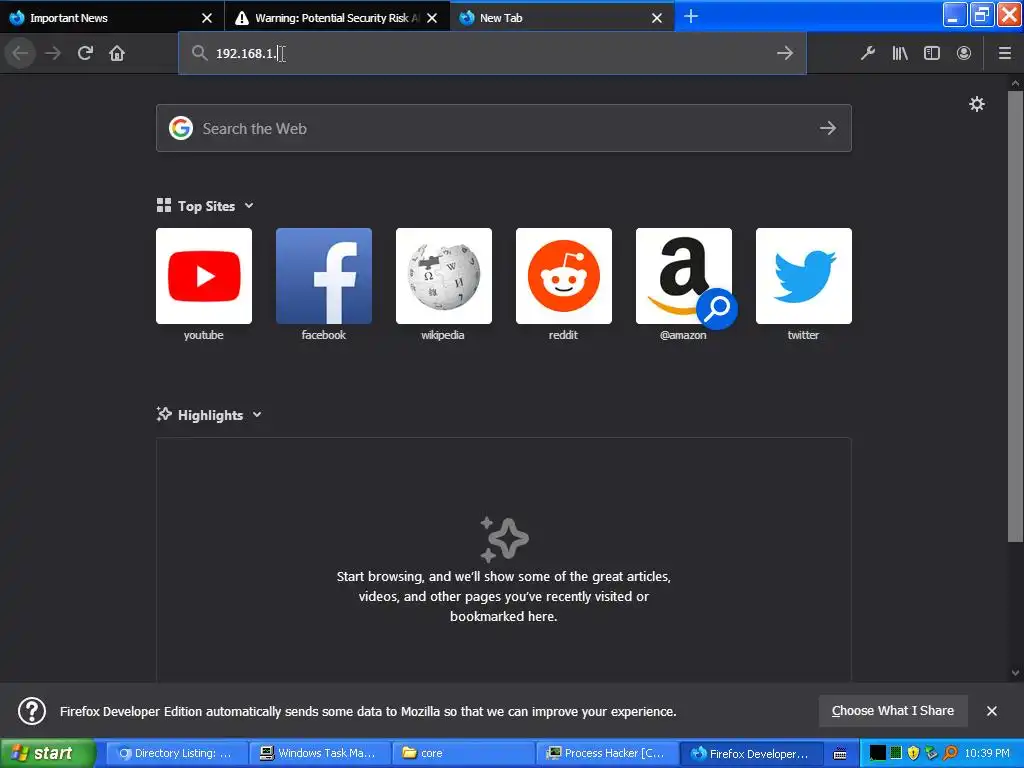Viewport: 1024px width, 768px height.
Task: Click the taskbar keyboard icon
Action: pos(840,754)
